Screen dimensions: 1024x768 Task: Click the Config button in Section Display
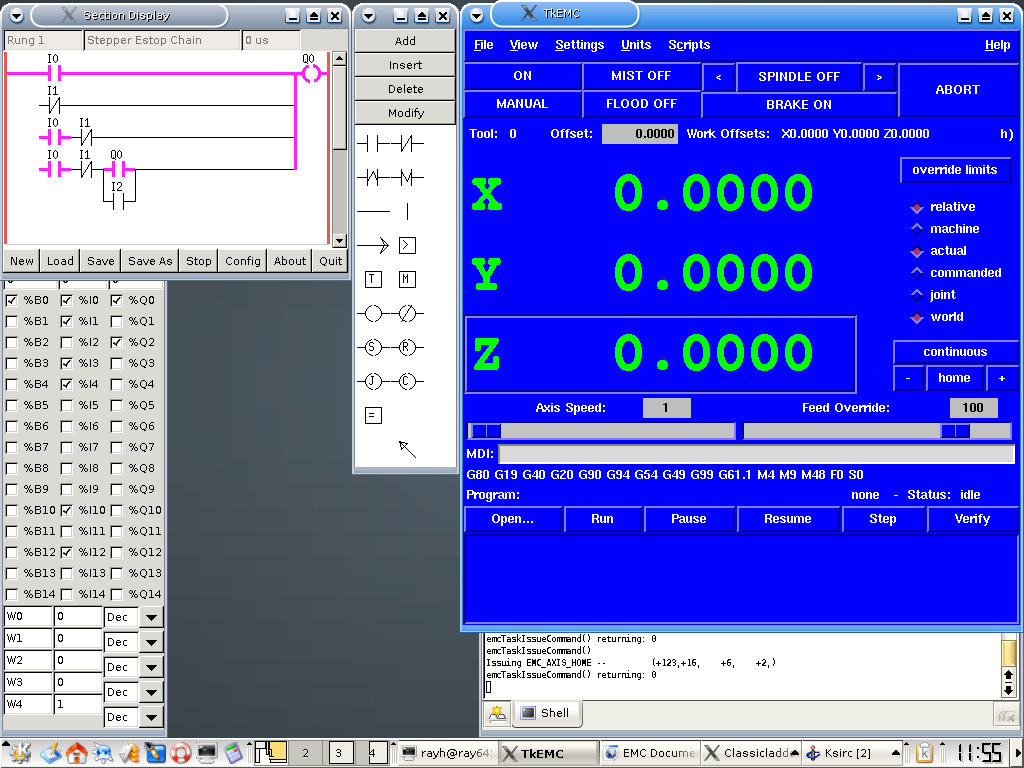pyautogui.click(x=242, y=261)
